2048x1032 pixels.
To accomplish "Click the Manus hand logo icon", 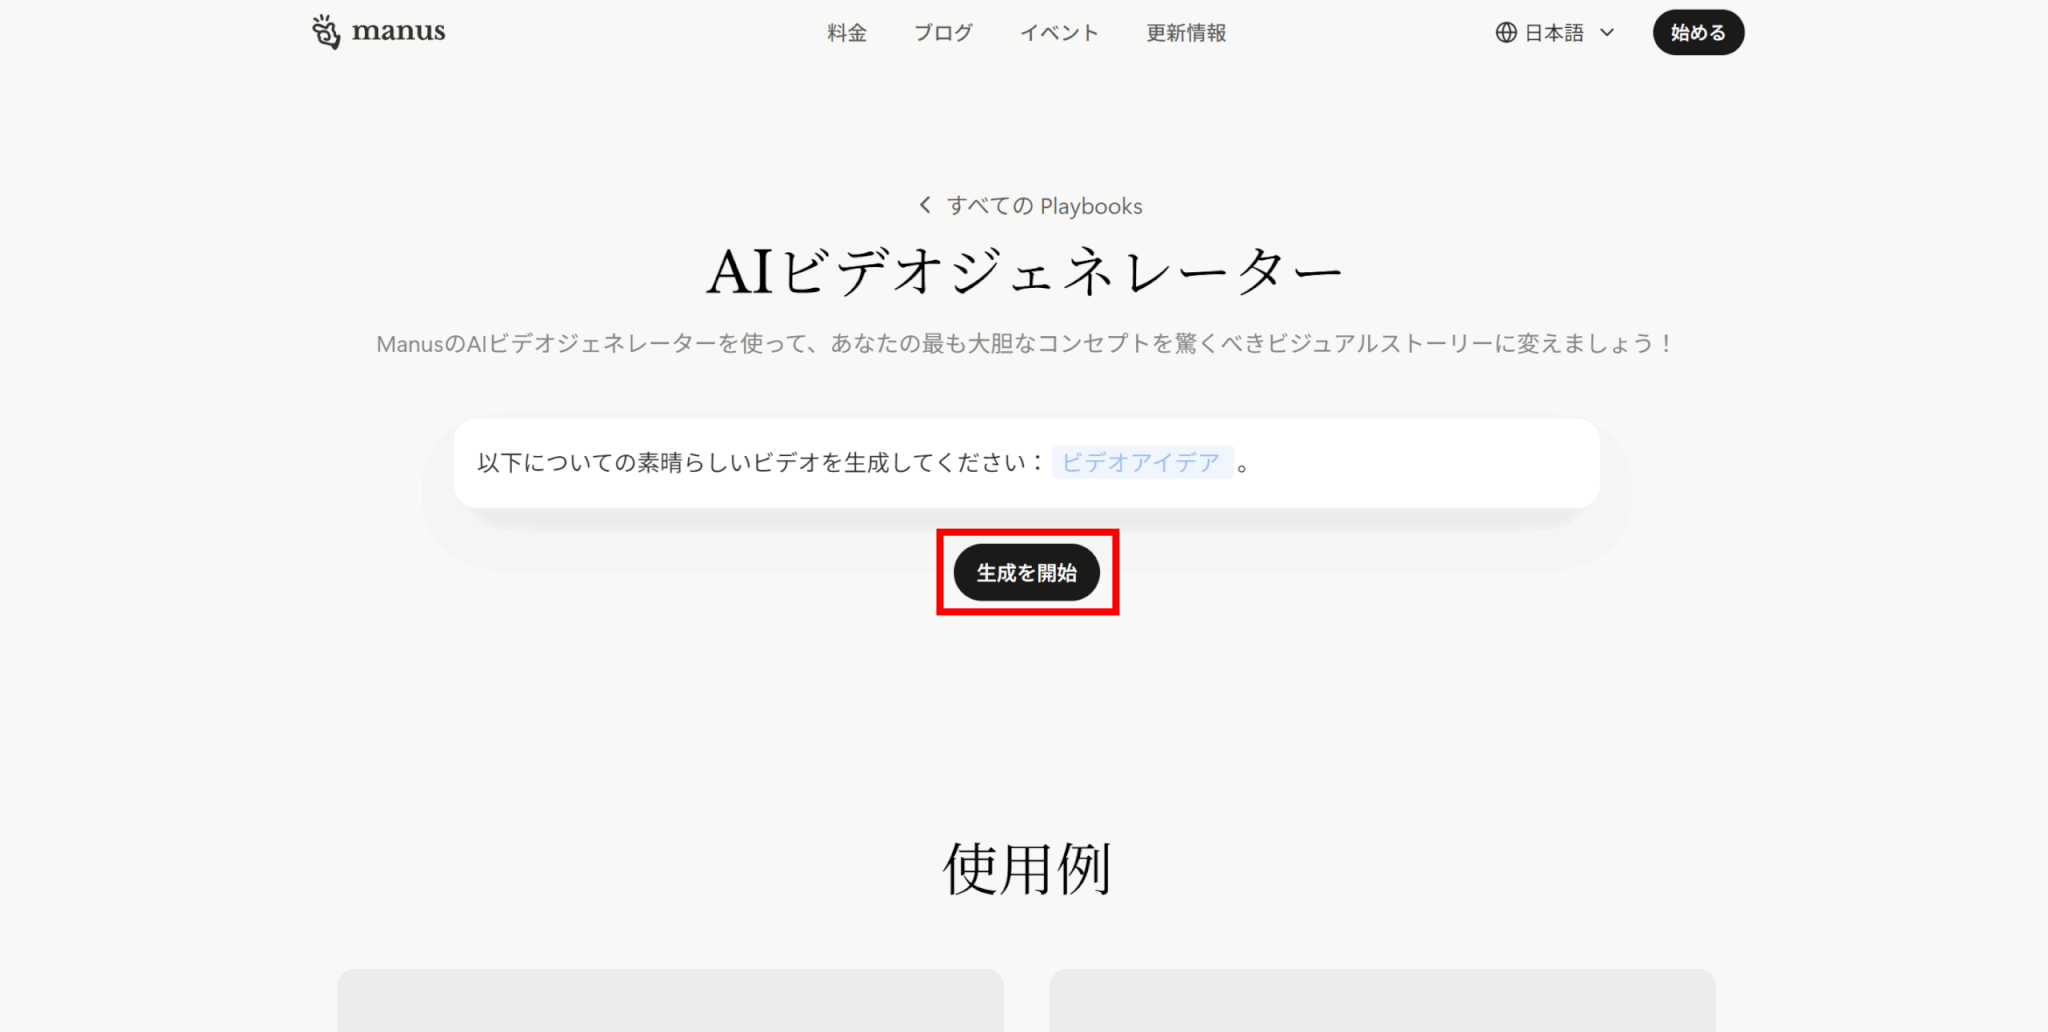I will click(326, 32).
